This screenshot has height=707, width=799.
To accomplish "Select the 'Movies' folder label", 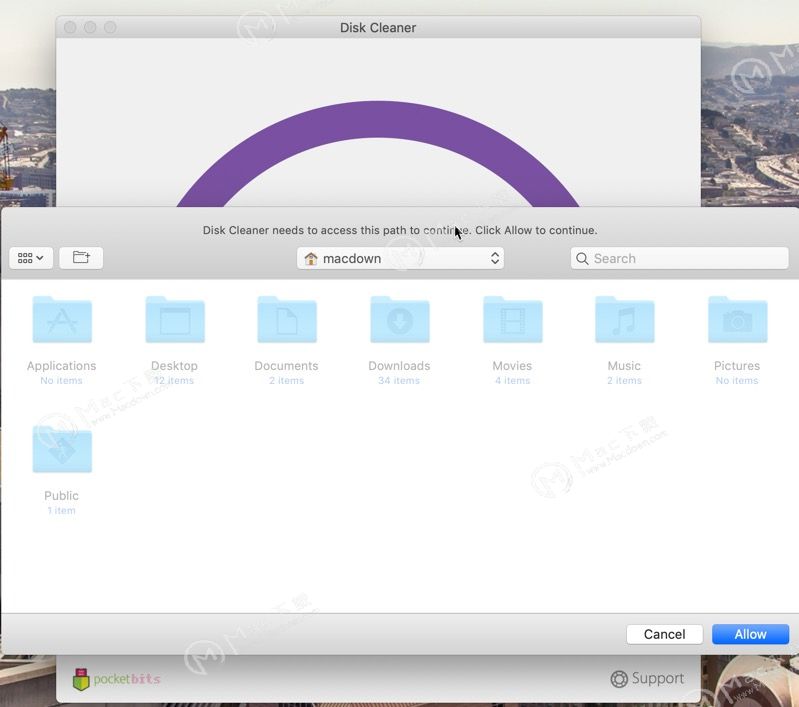I will pyautogui.click(x=512, y=365).
